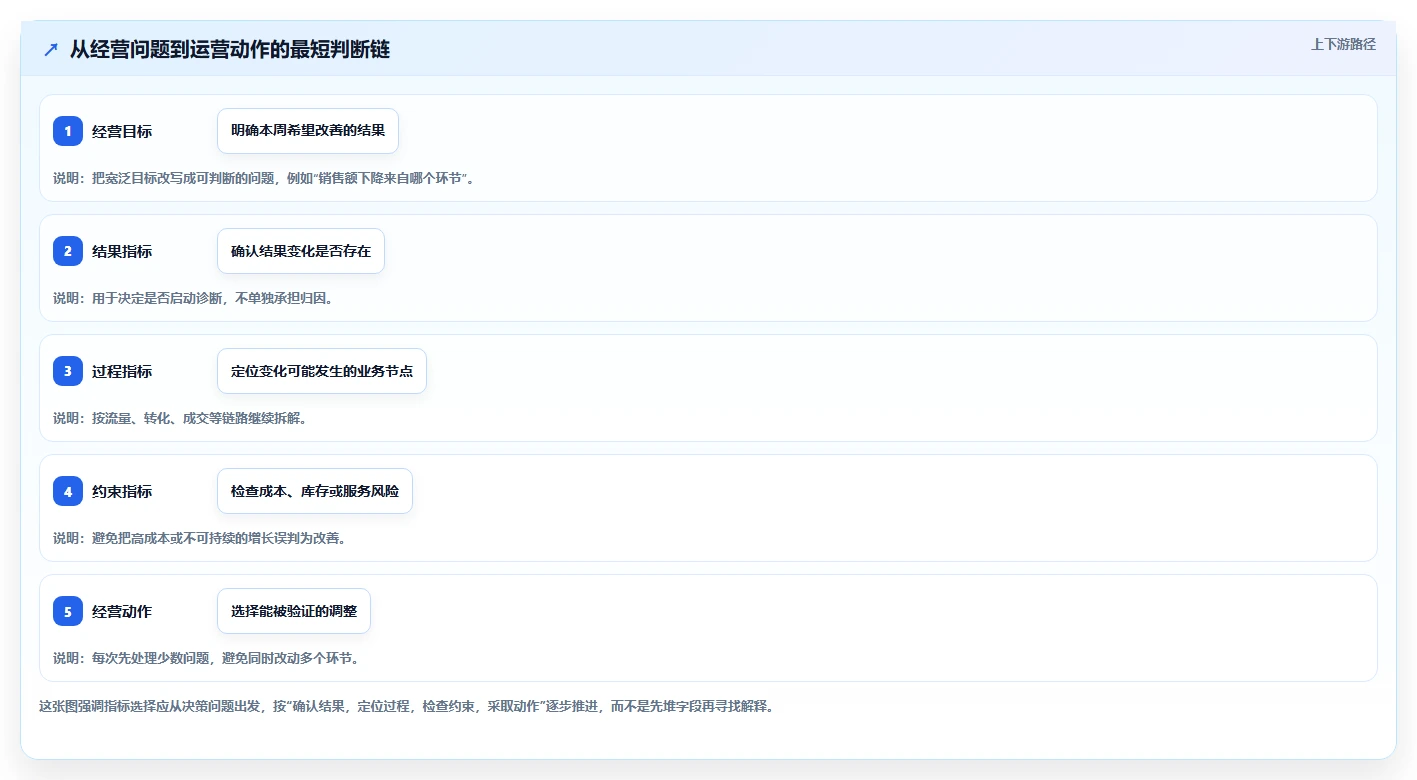This screenshot has height=780, width=1417.
Task: Click the 结果指标 step label
Action: (122, 251)
